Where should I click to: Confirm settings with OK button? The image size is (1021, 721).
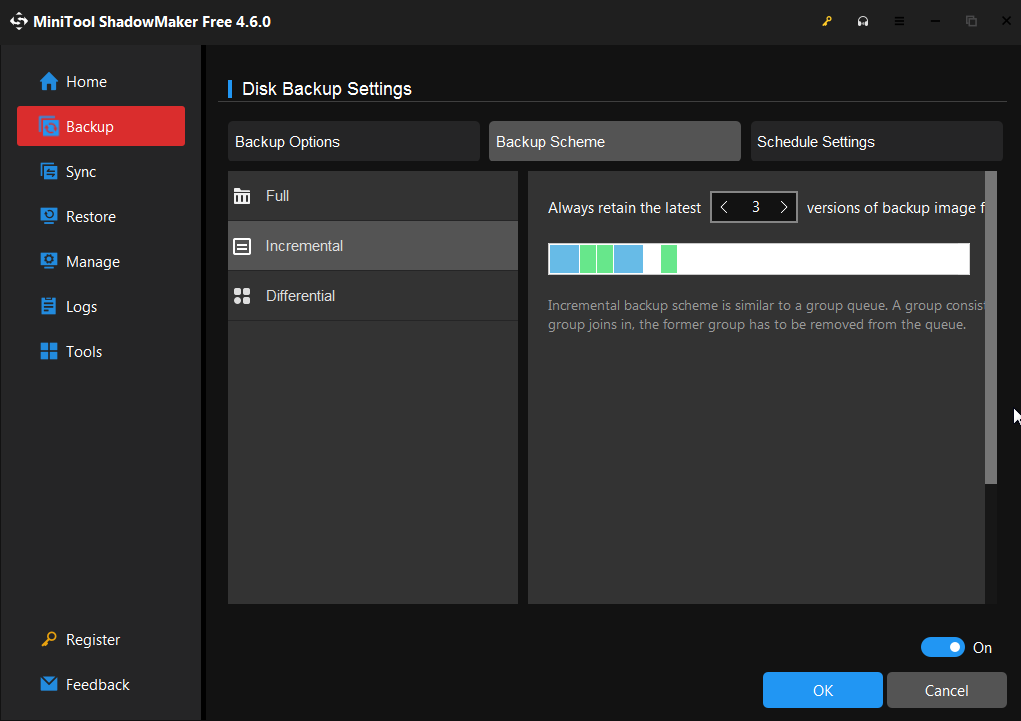[x=823, y=690]
